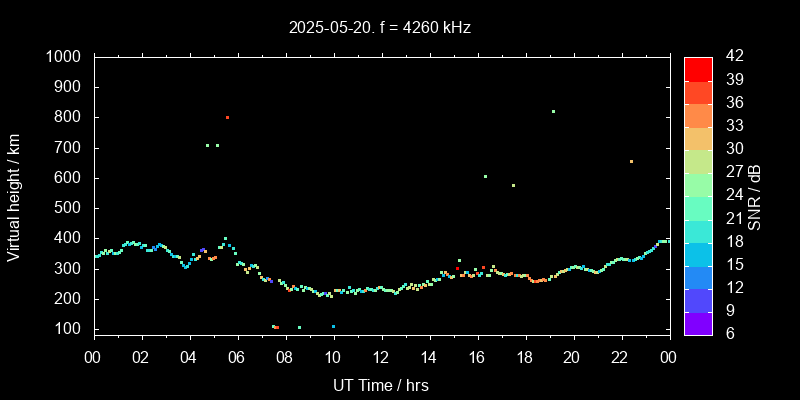Select the red data point at 800 km
This screenshot has height=400, width=800.
[228, 117]
